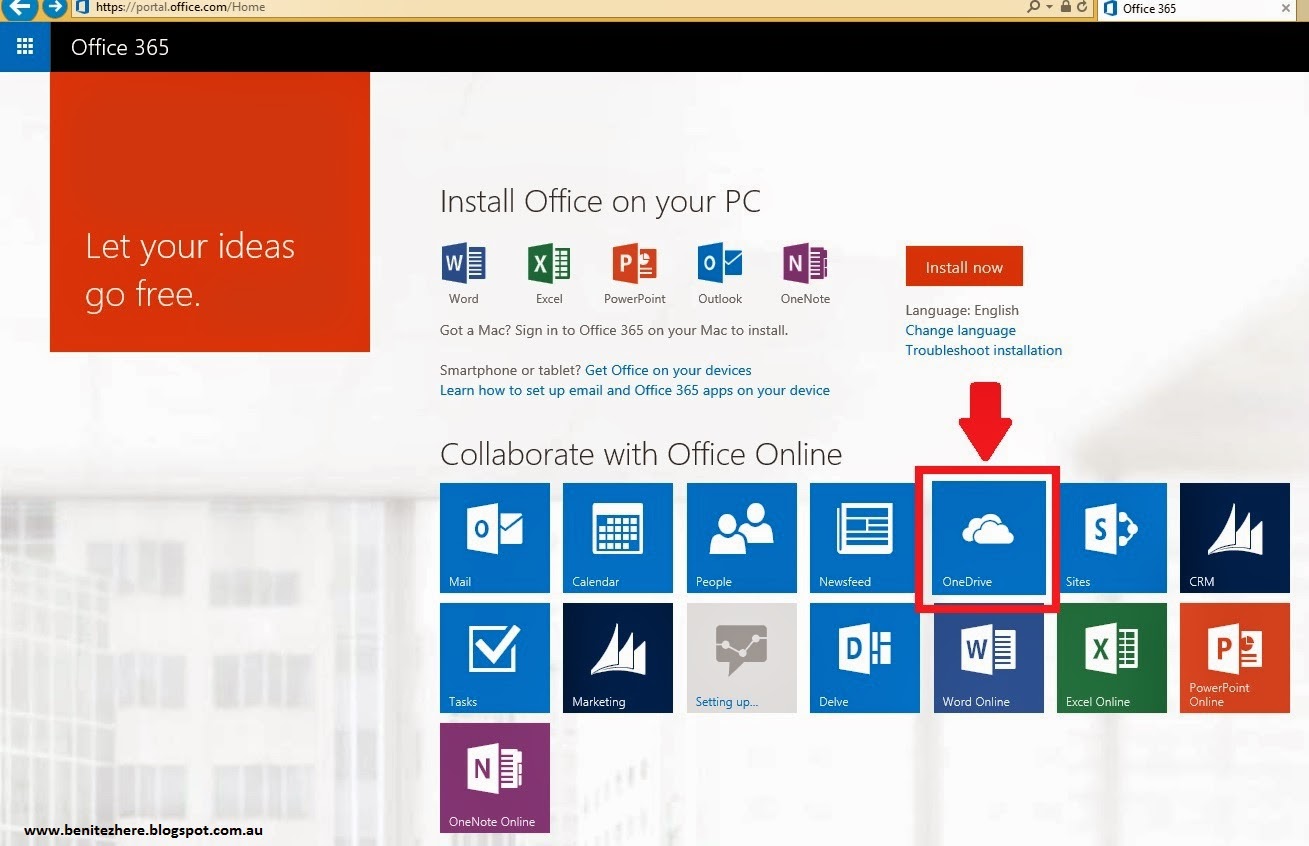Click the Word install icon
The height and width of the screenshot is (846, 1309).
(x=463, y=264)
